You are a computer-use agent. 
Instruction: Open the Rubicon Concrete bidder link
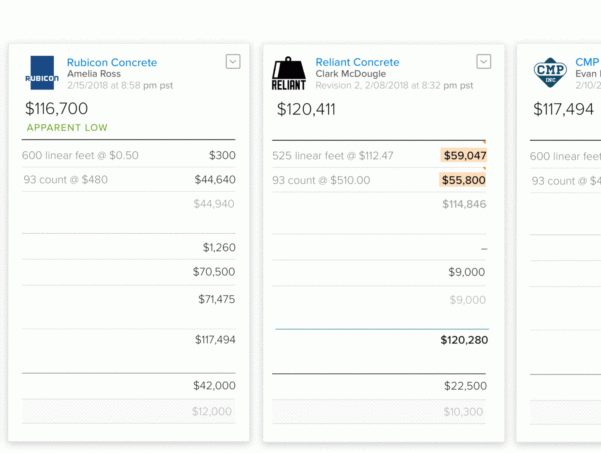[112, 63]
